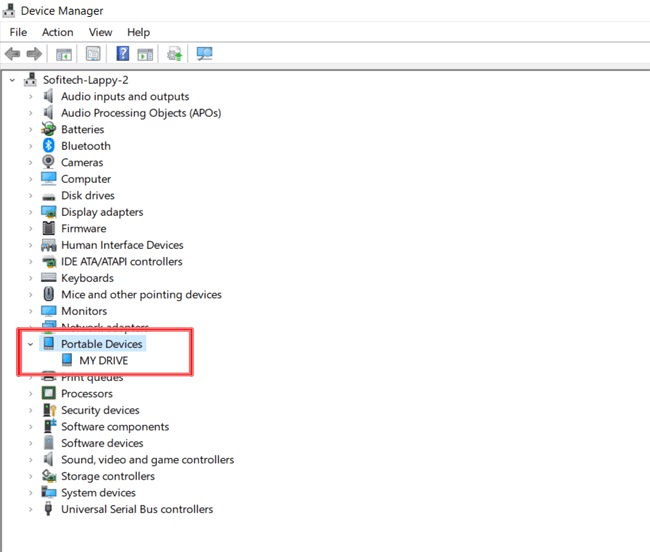This screenshot has width=650, height=552.
Task: Click the Software components puzzle icon
Action: 50,426
